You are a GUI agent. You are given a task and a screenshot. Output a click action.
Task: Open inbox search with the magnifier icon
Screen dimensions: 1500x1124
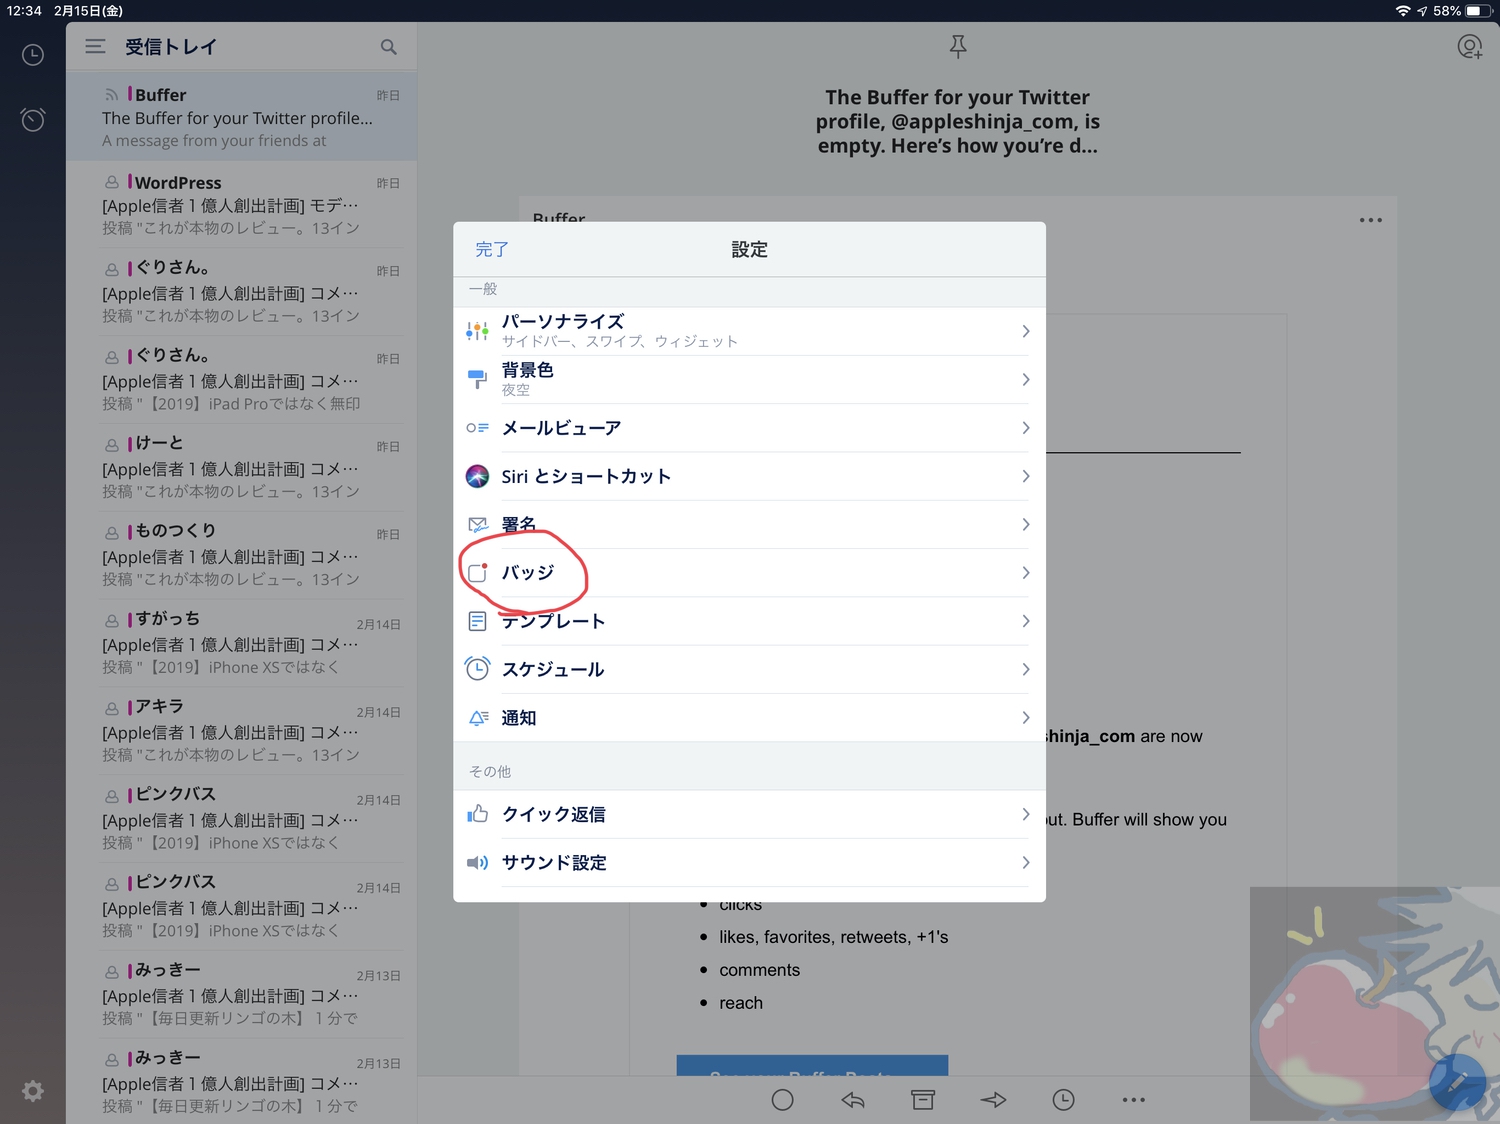coord(388,47)
